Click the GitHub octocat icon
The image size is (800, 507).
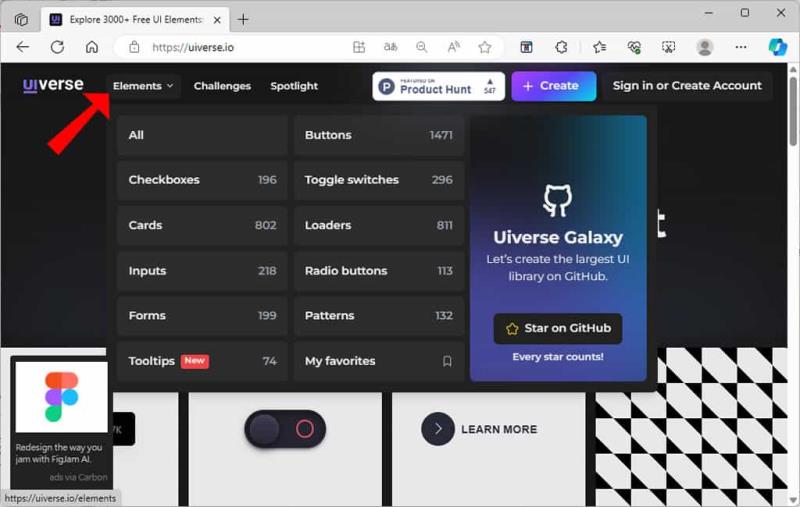tap(558, 200)
